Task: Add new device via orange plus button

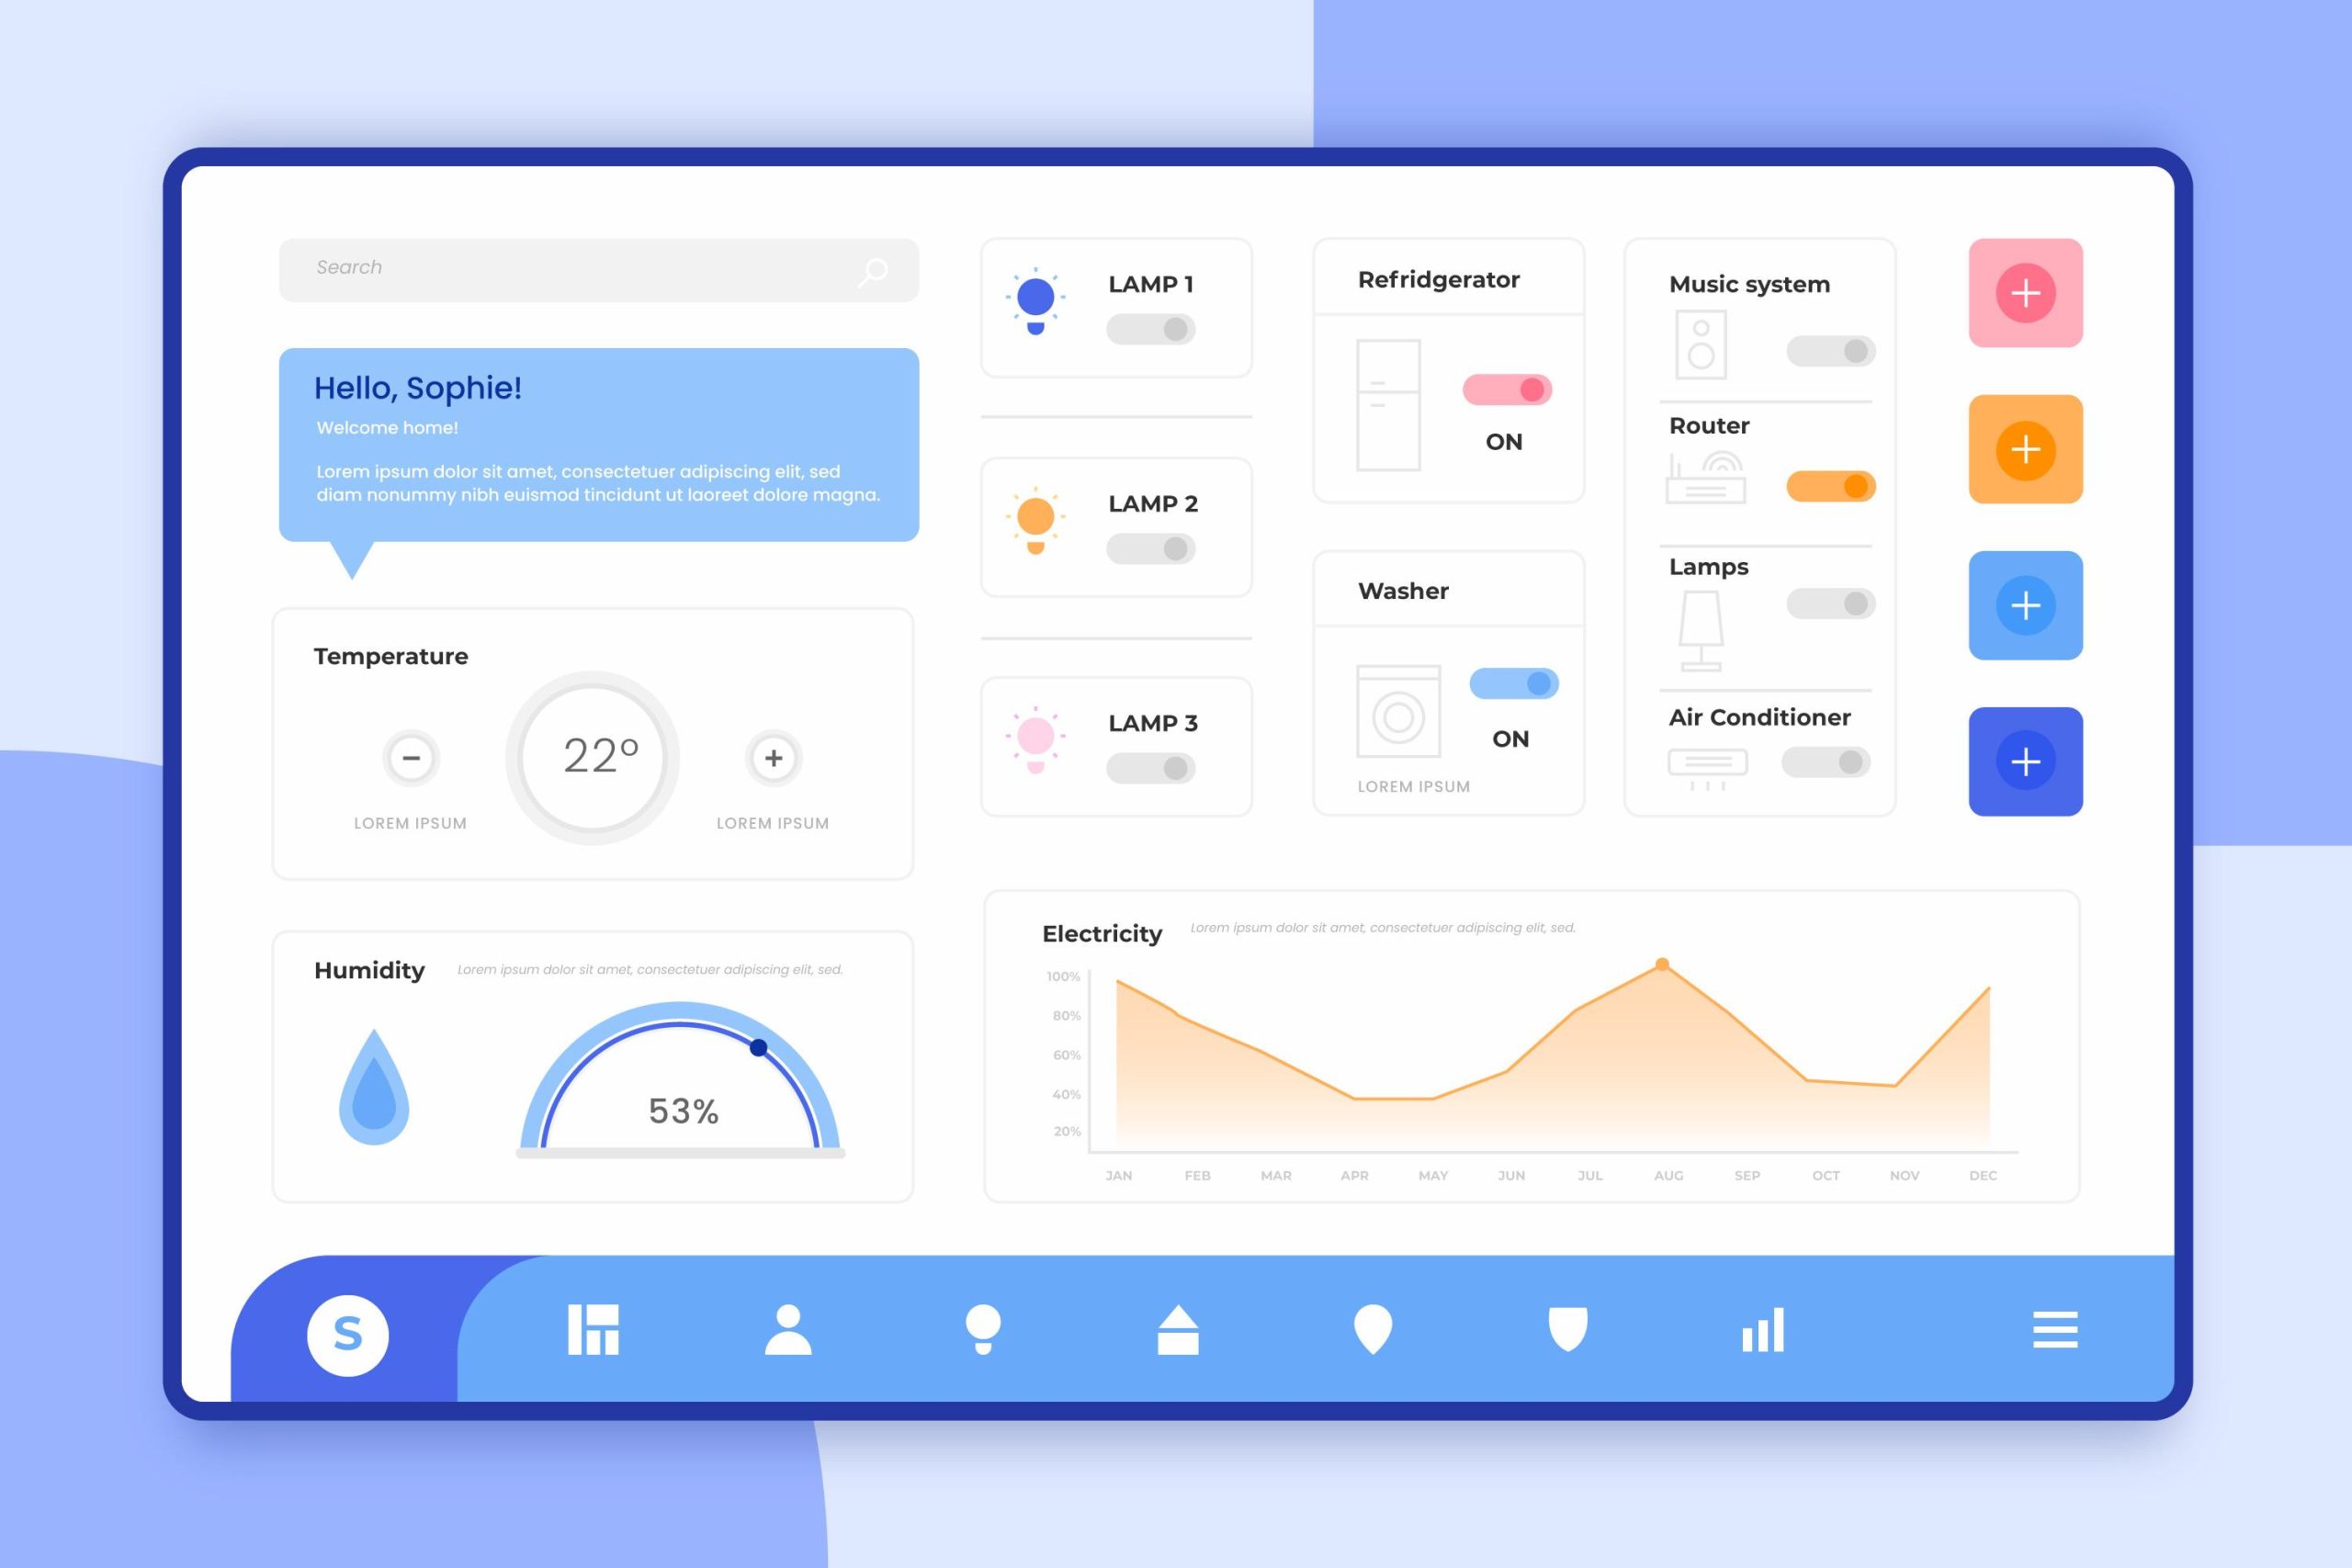Action: click(2023, 450)
